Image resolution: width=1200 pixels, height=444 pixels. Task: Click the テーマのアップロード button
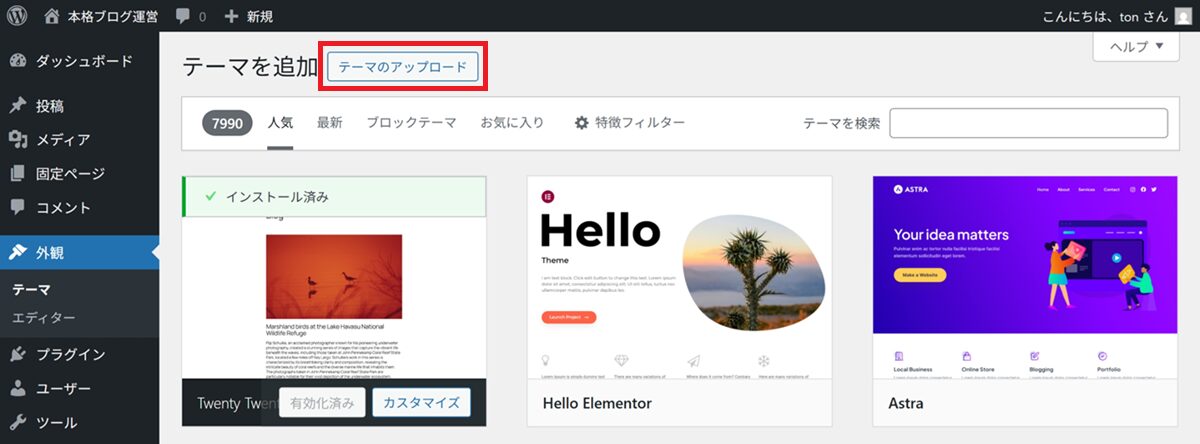tap(402, 67)
